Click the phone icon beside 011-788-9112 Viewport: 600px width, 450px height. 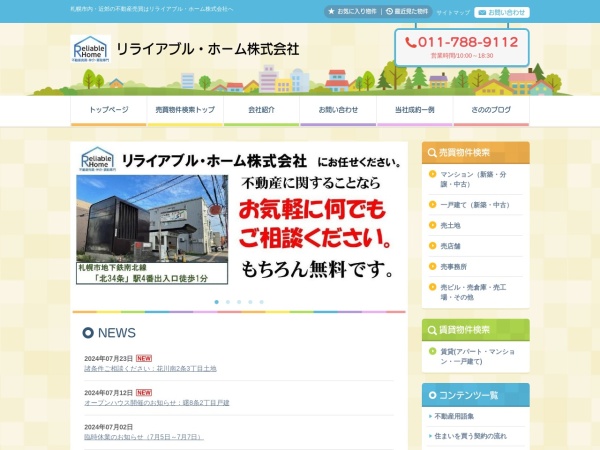pos(411,42)
